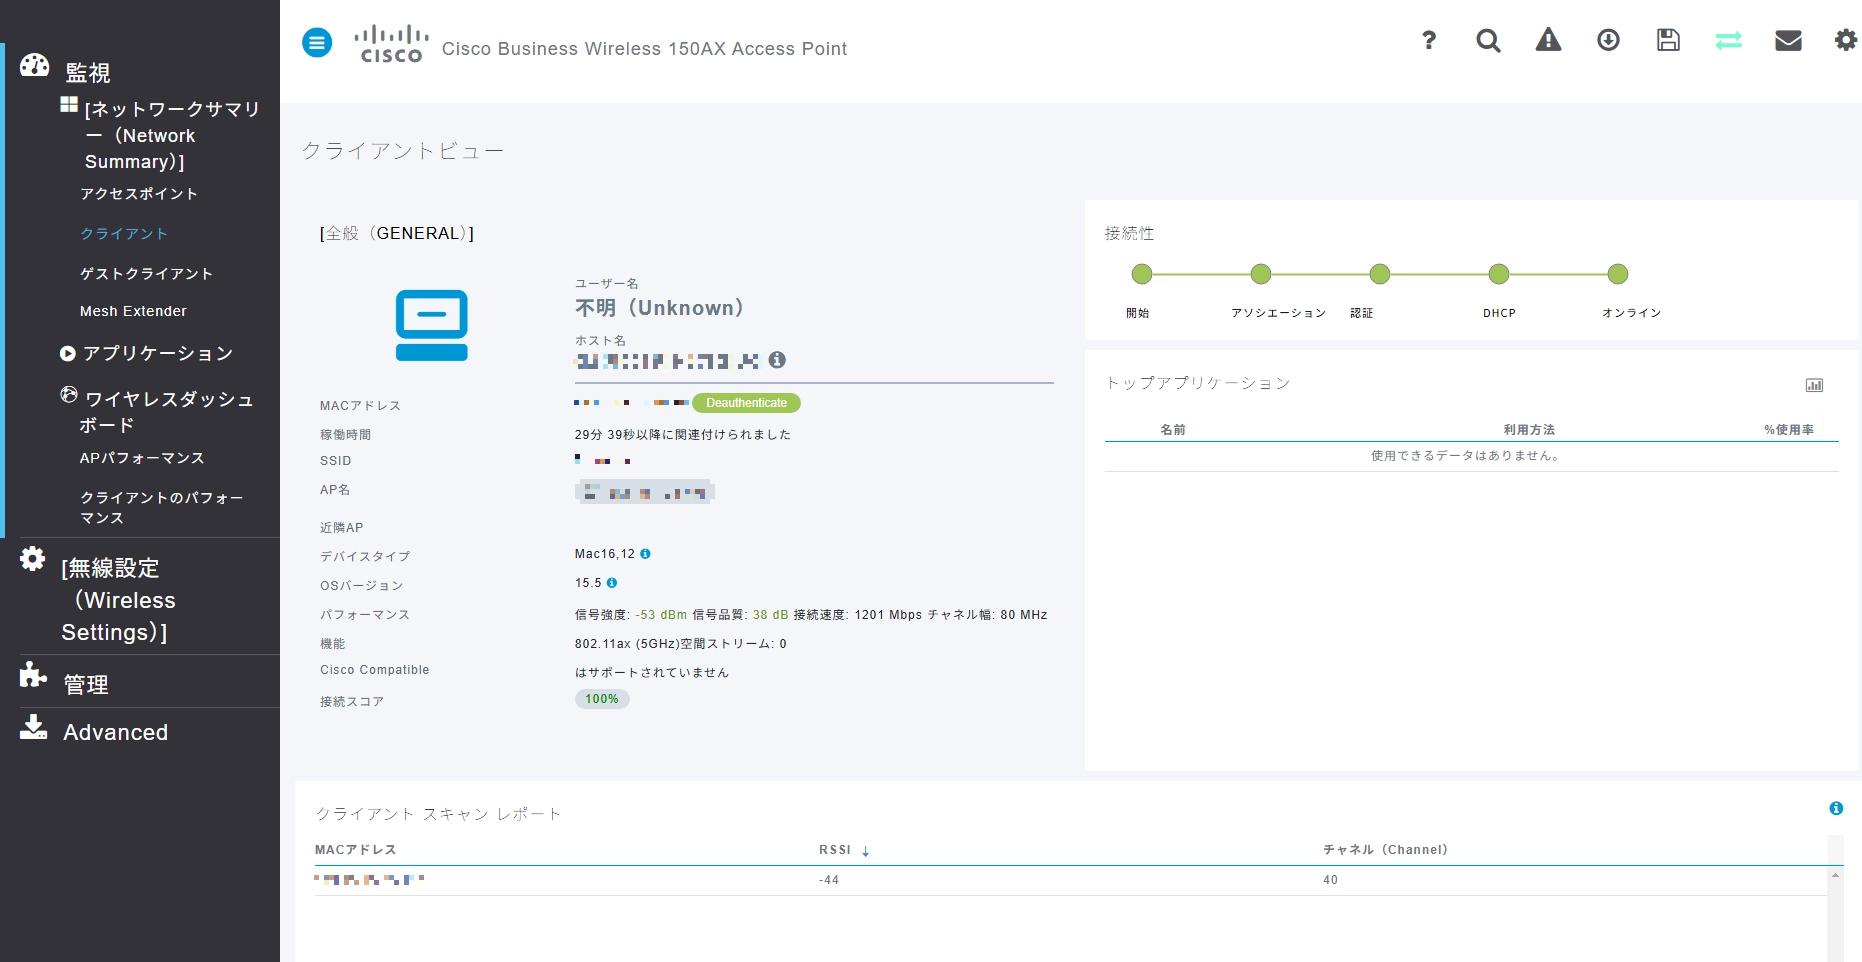Click the download circle arrow icon

click(1608, 40)
